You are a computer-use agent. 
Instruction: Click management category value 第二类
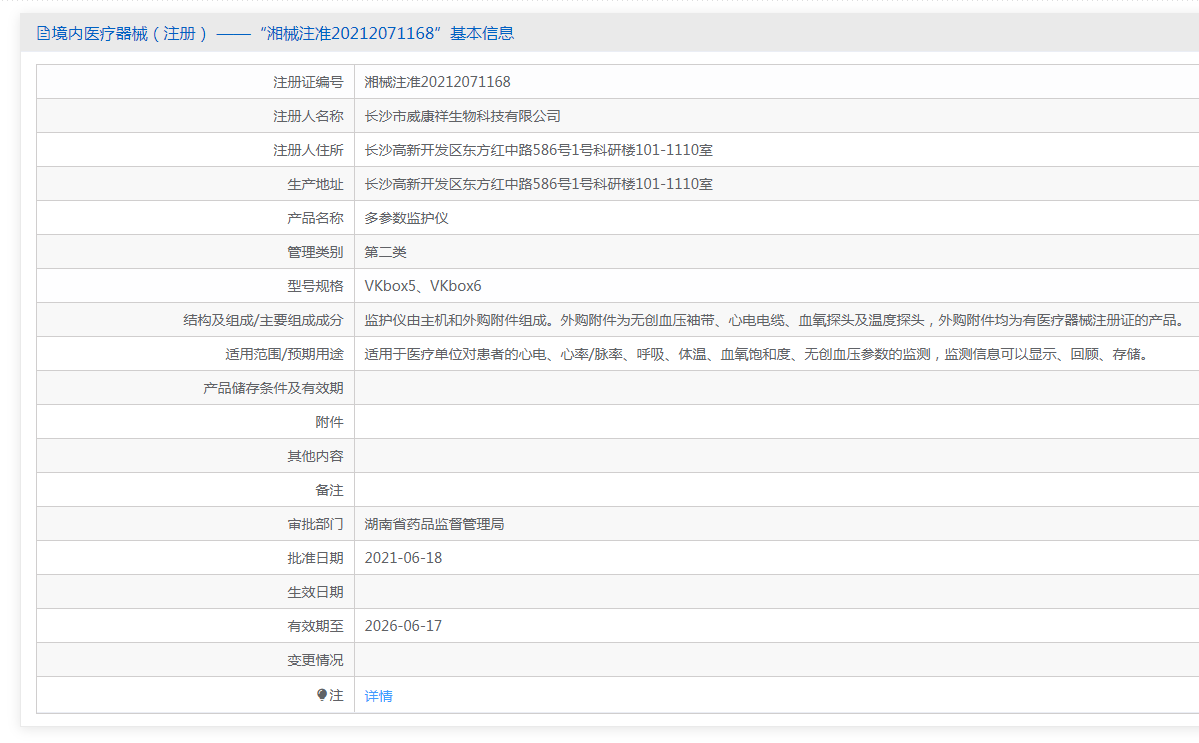[x=385, y=252]
